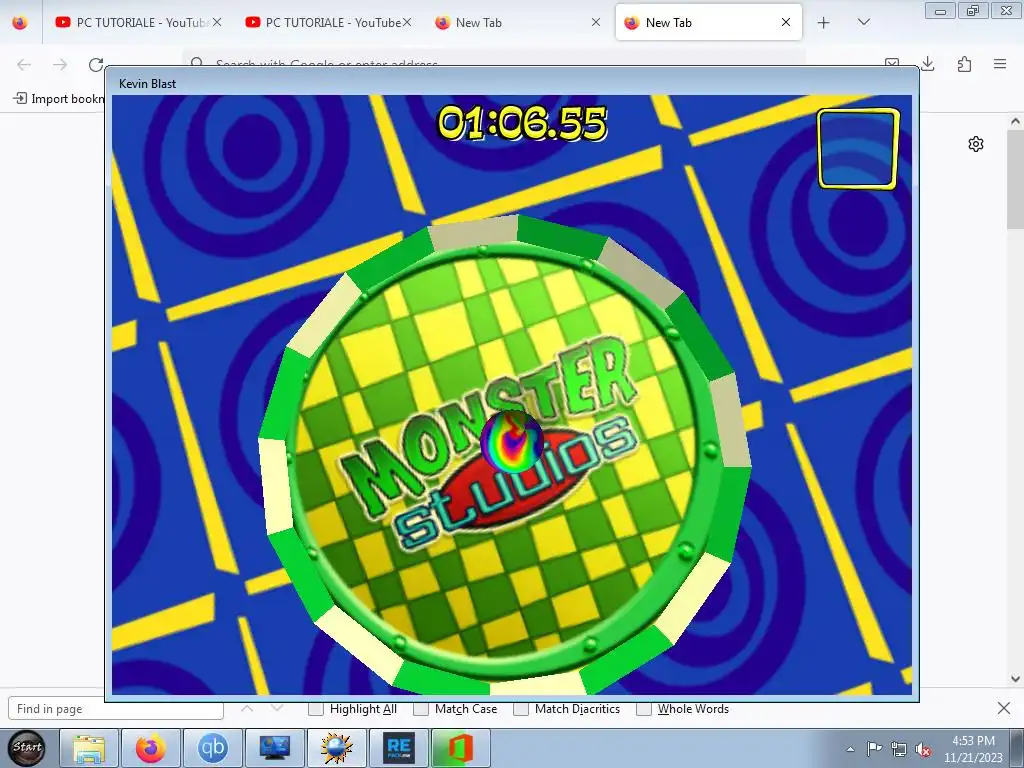
Task: Open the taskbar clock and date
Action: pyautogui.click(x=973, y=749)
